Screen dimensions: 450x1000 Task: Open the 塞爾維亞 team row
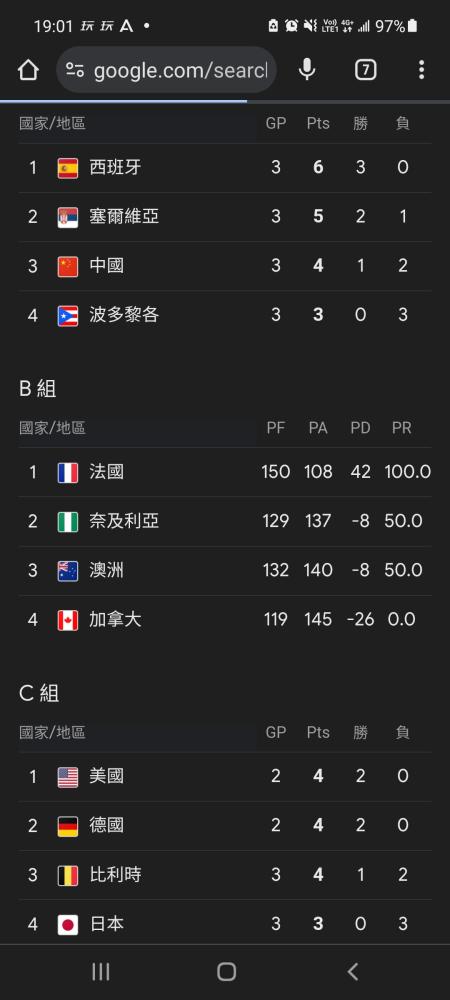[x=225, y=217]
